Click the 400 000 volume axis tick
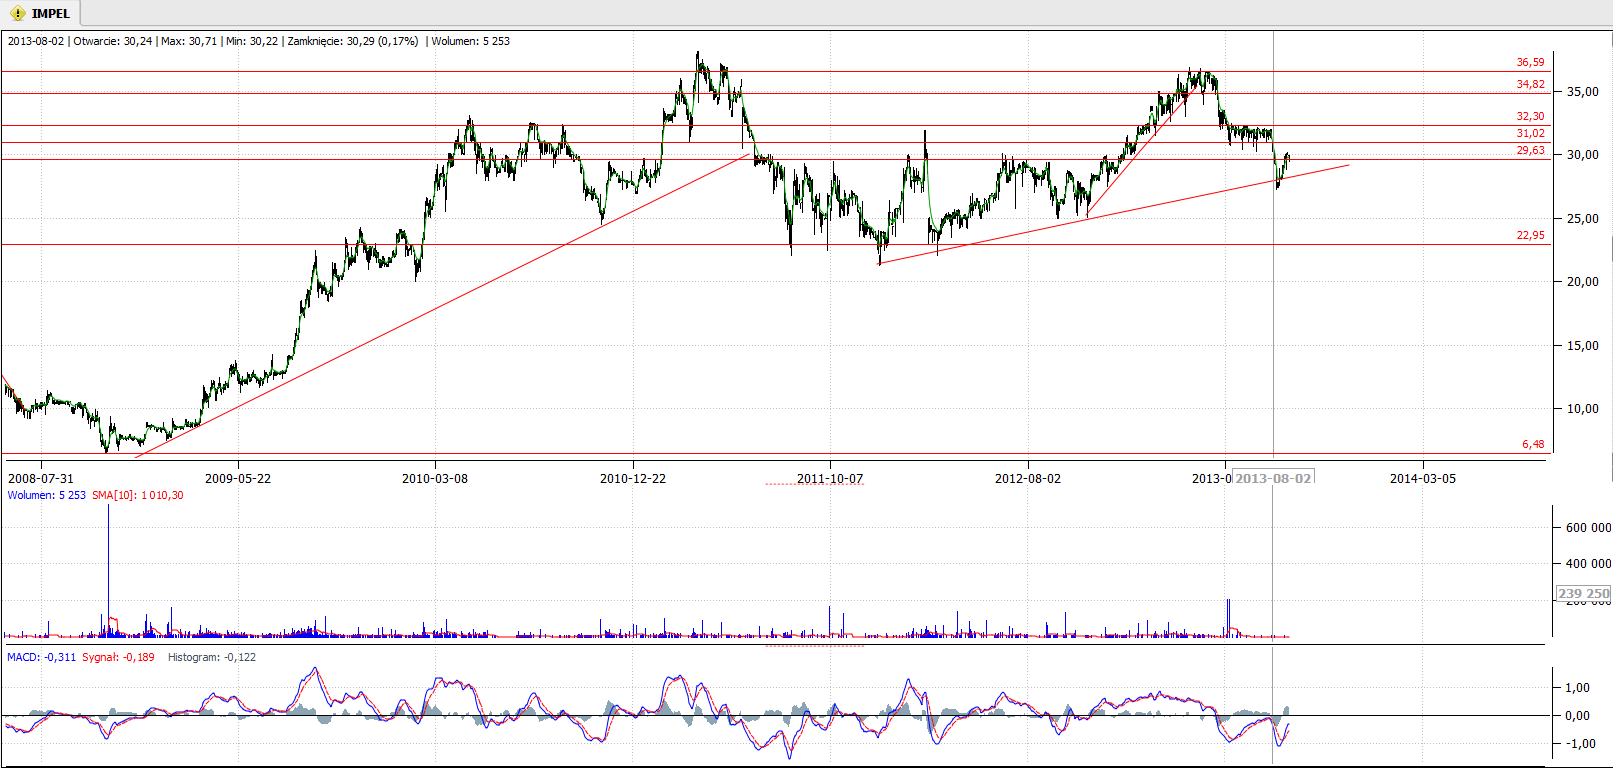The height and width of the screenshot is (768, 1613). 1588,563
